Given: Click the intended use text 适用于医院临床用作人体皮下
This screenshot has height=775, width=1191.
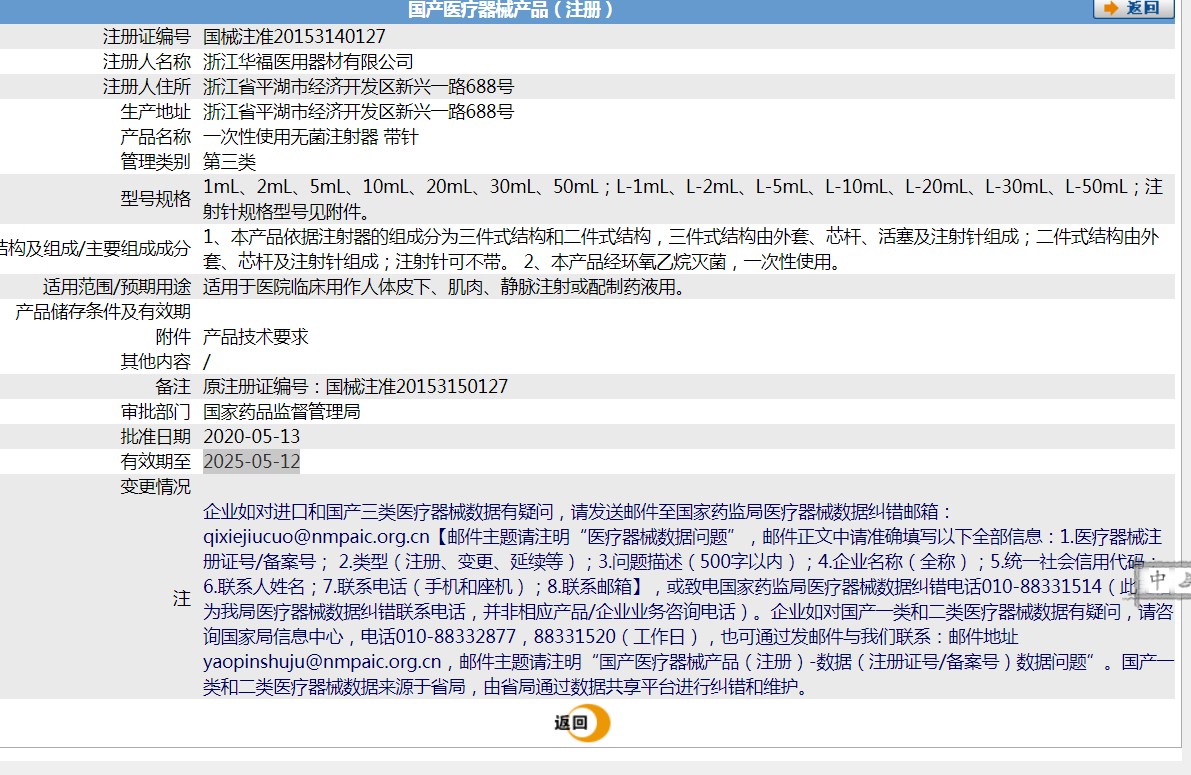Looking at the screenshot, I should tap(317, 287).
